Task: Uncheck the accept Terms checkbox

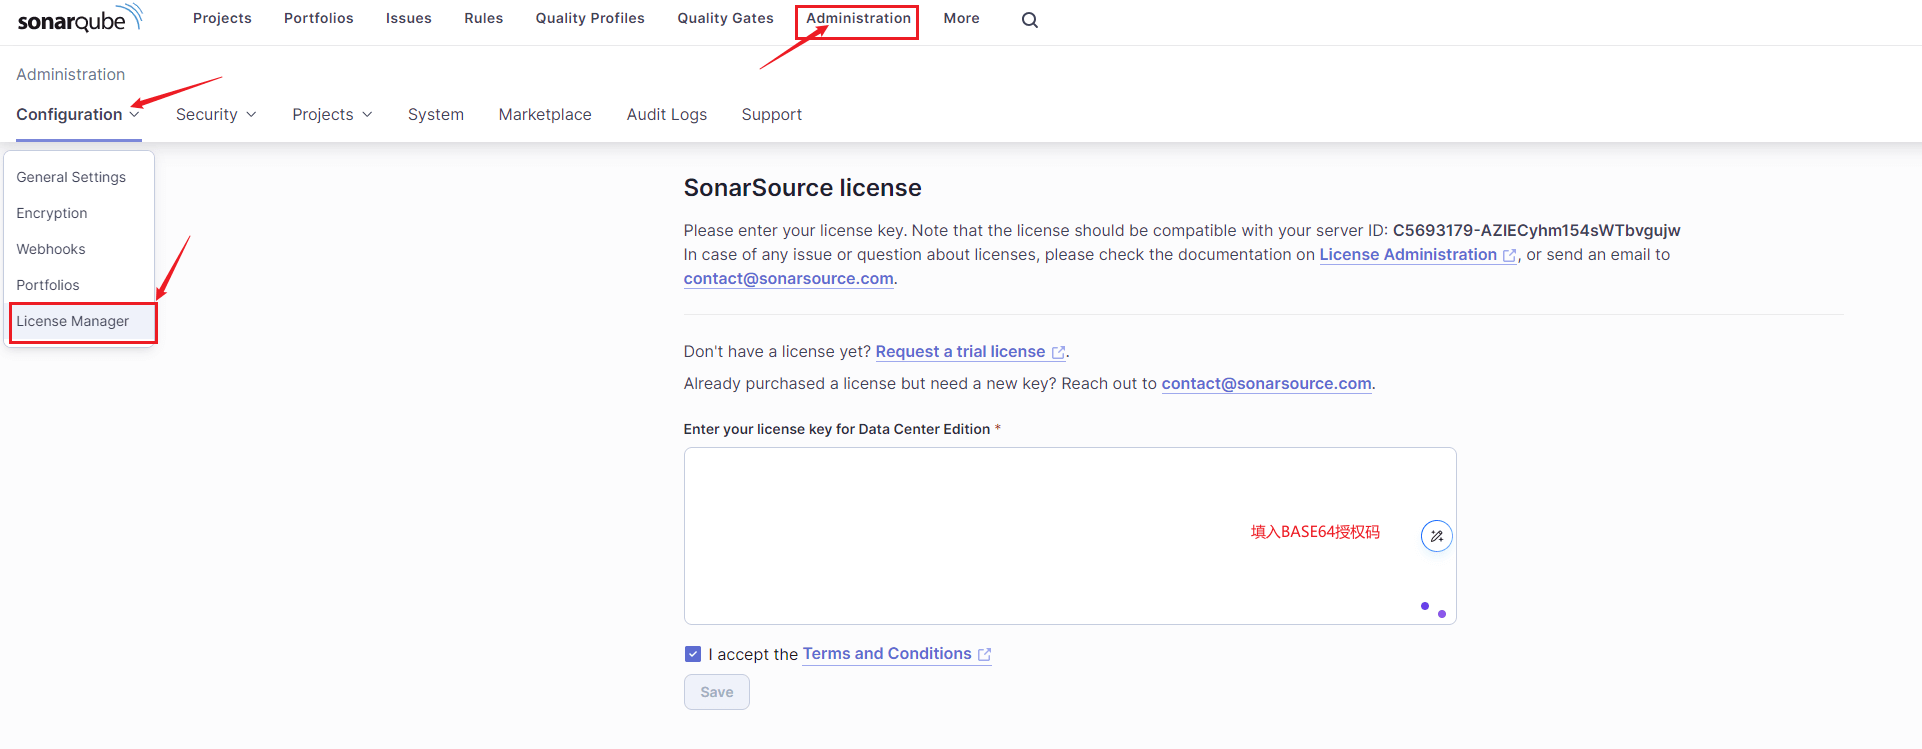Action: 693,654
